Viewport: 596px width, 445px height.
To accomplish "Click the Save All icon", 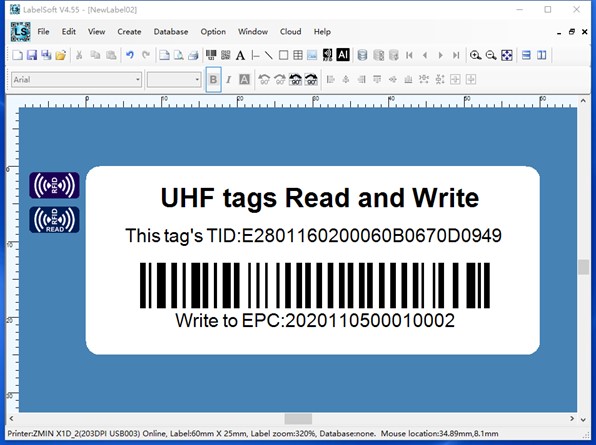I will (46, 55).
